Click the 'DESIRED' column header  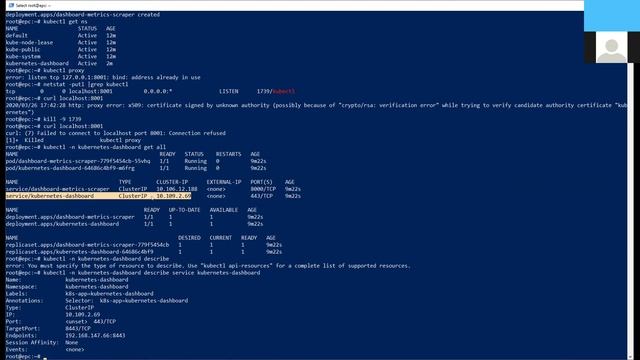click(189, 238)
